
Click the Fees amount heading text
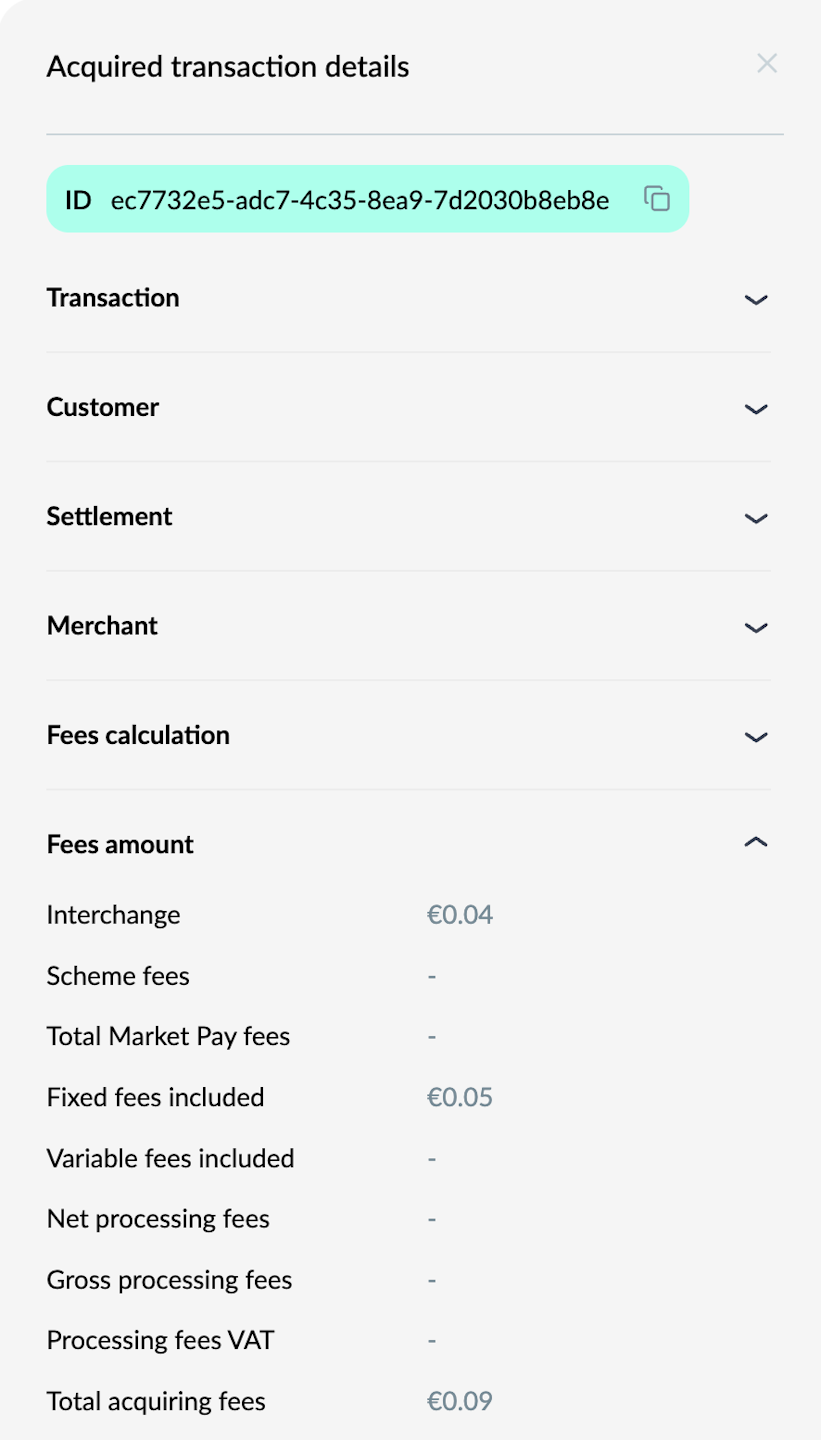click(120, 844)
